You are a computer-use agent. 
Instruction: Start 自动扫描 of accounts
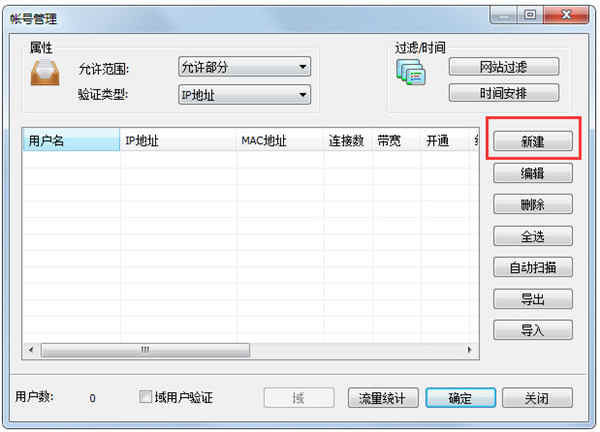tap(533, 267)
